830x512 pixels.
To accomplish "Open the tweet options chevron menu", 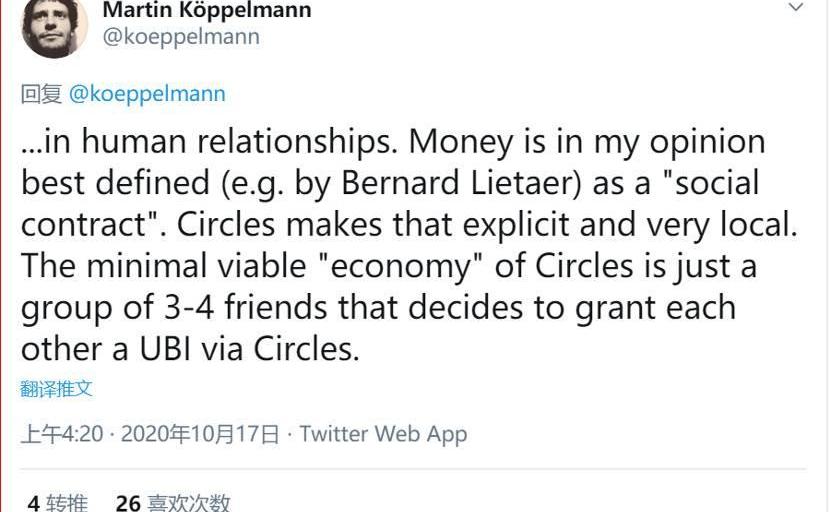I will 796,8.
